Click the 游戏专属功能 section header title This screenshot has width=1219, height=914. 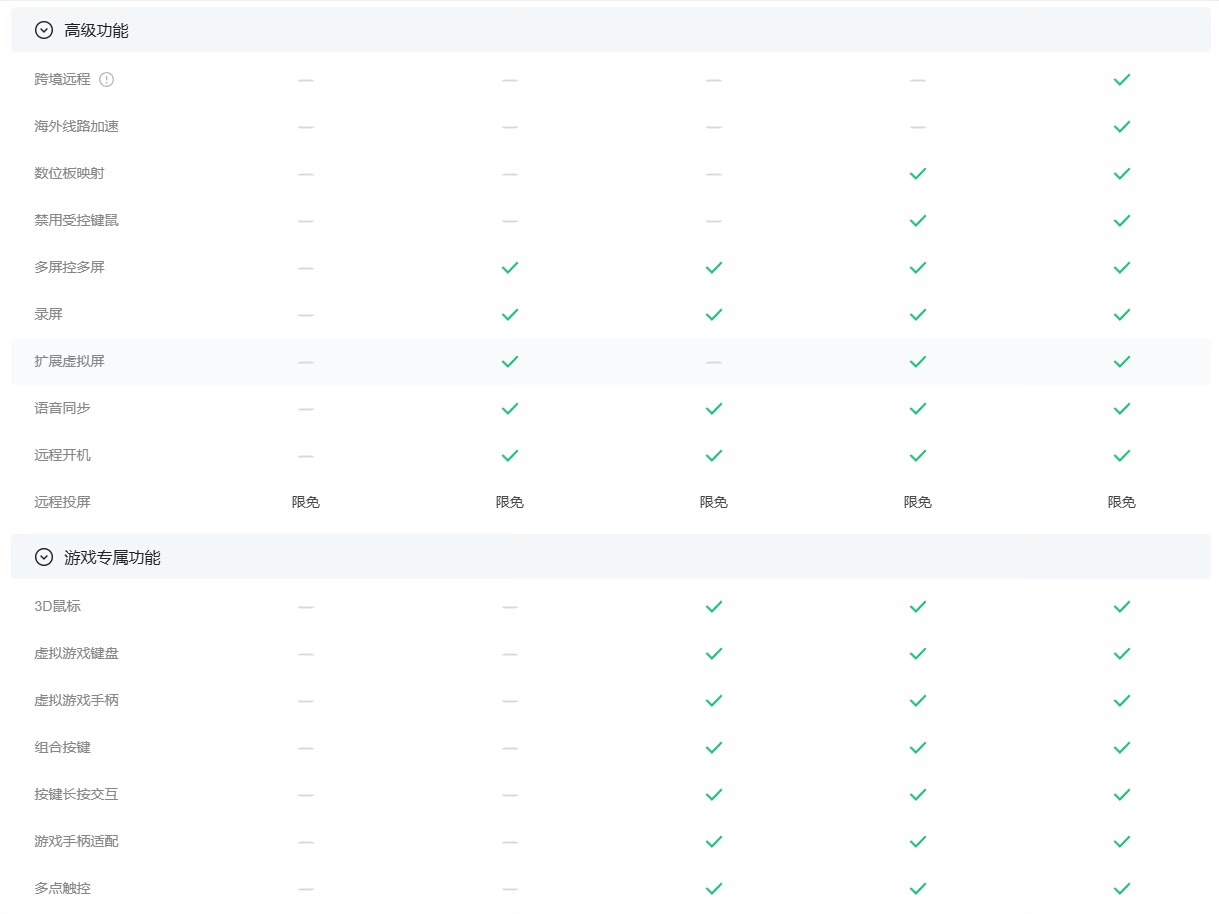112,557
